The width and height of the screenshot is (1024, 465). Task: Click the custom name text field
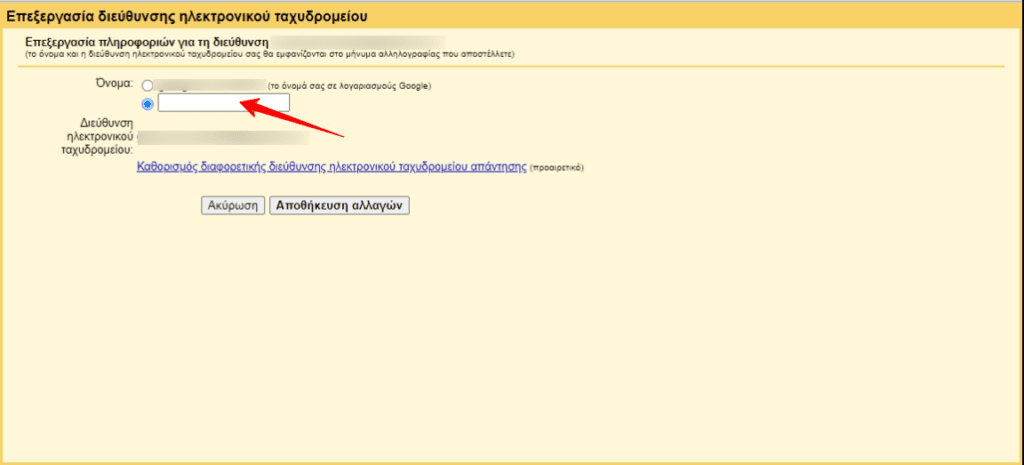pos(223,103)
